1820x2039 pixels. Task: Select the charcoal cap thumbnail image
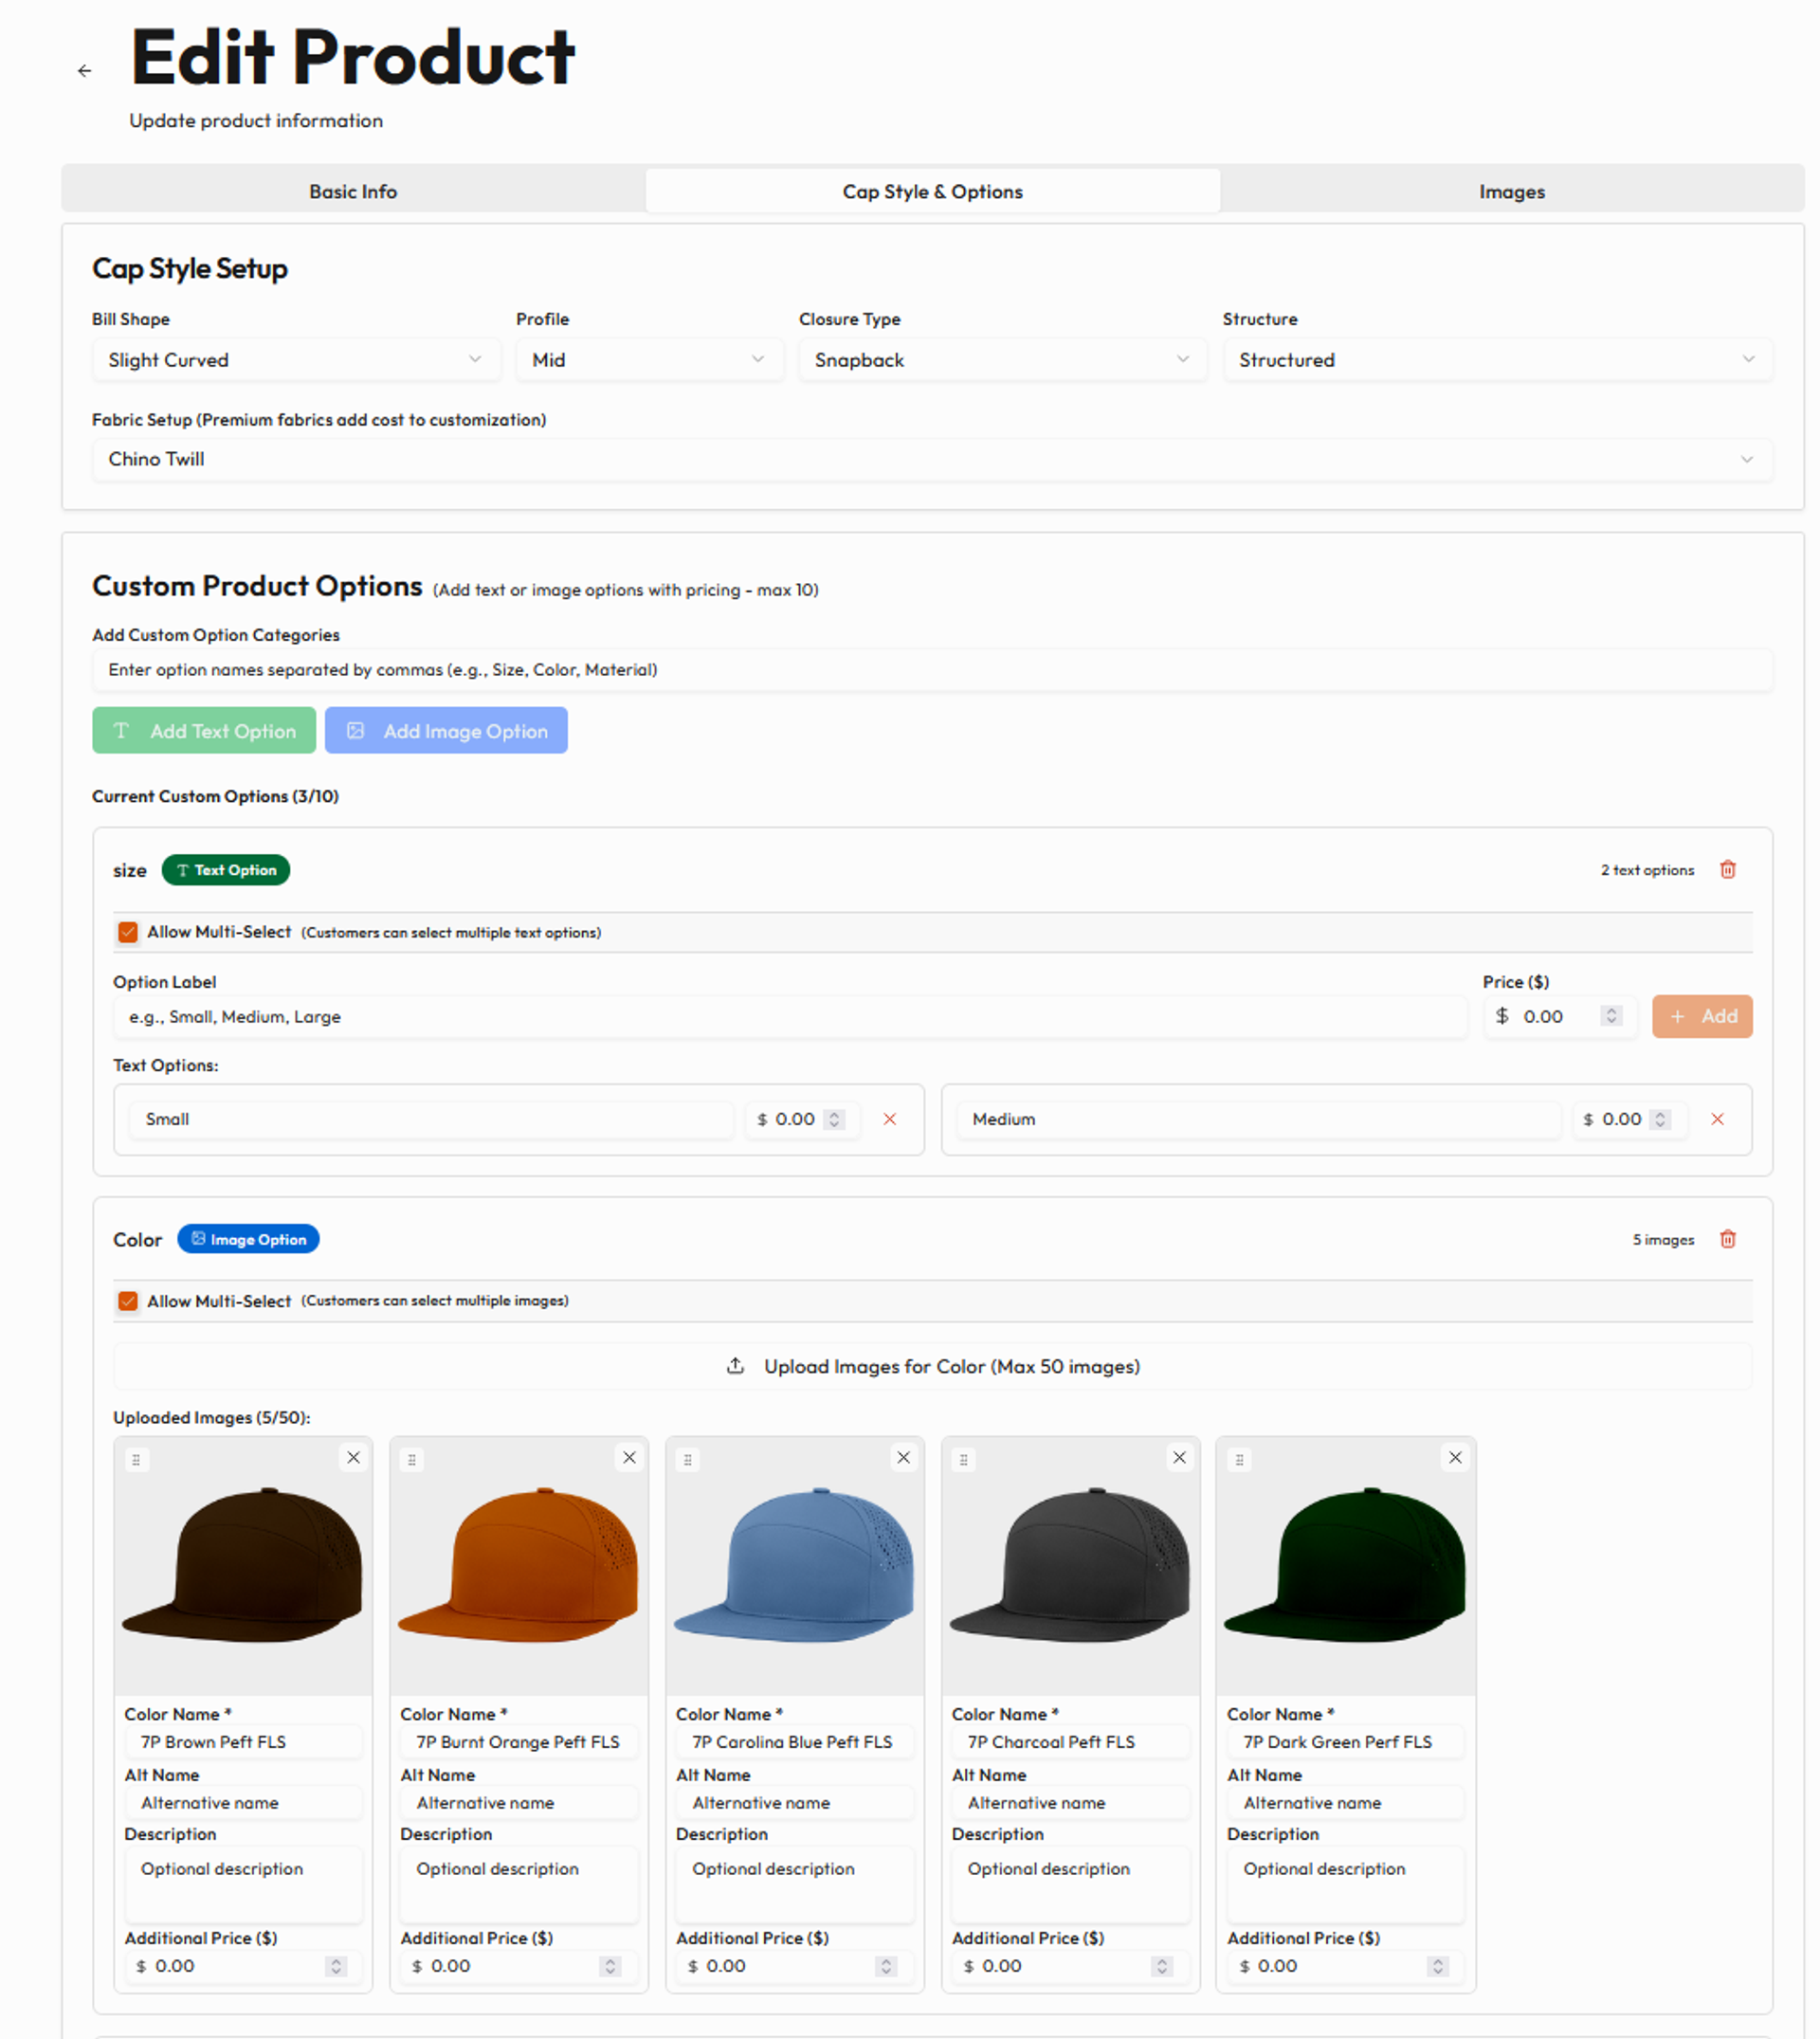coord(1071,1565)
